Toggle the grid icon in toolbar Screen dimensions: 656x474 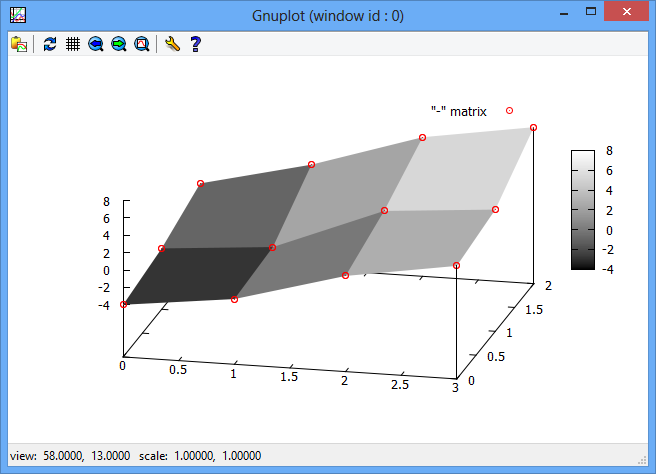[73, 44]
